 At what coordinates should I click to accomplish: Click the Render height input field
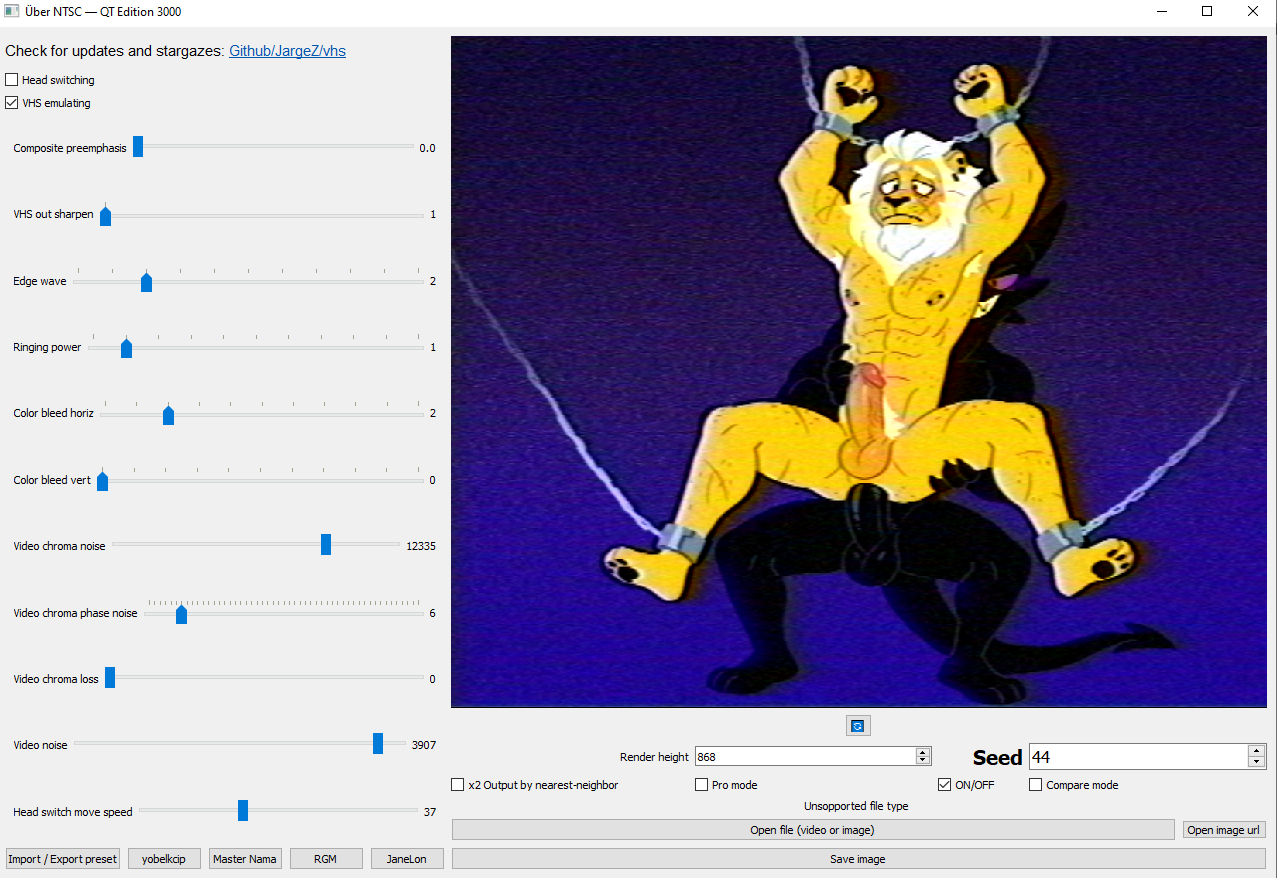[805, 757]
